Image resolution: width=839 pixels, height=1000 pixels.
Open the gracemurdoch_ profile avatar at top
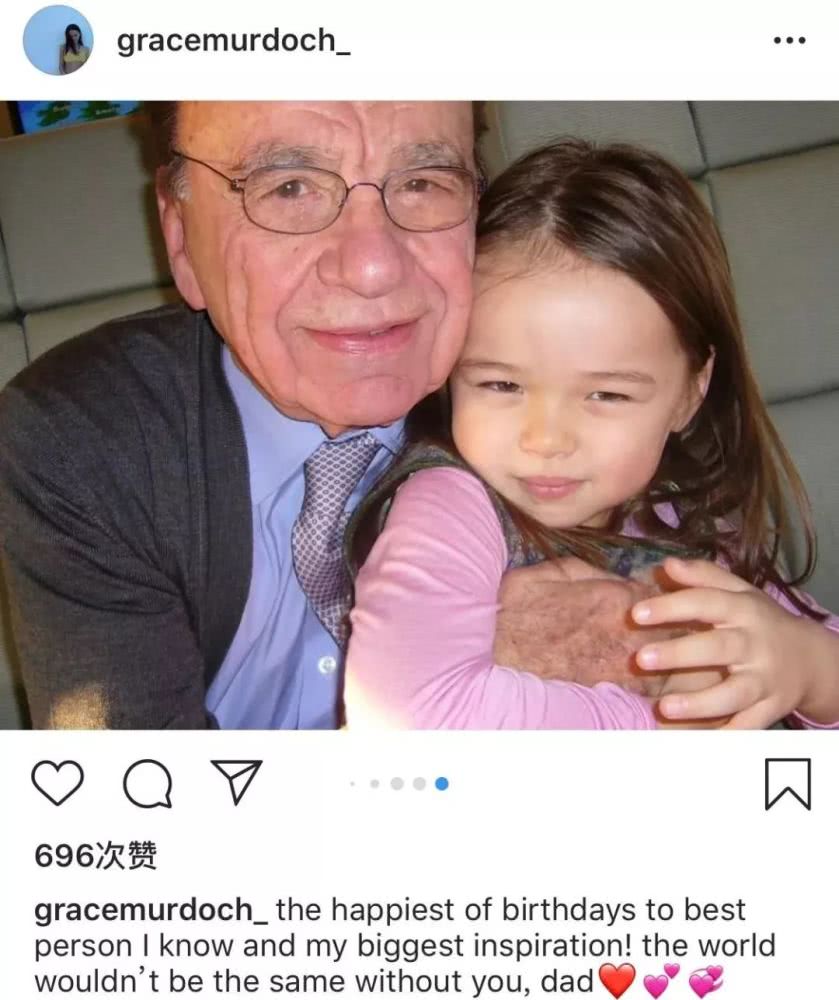(x=58, y=41)
